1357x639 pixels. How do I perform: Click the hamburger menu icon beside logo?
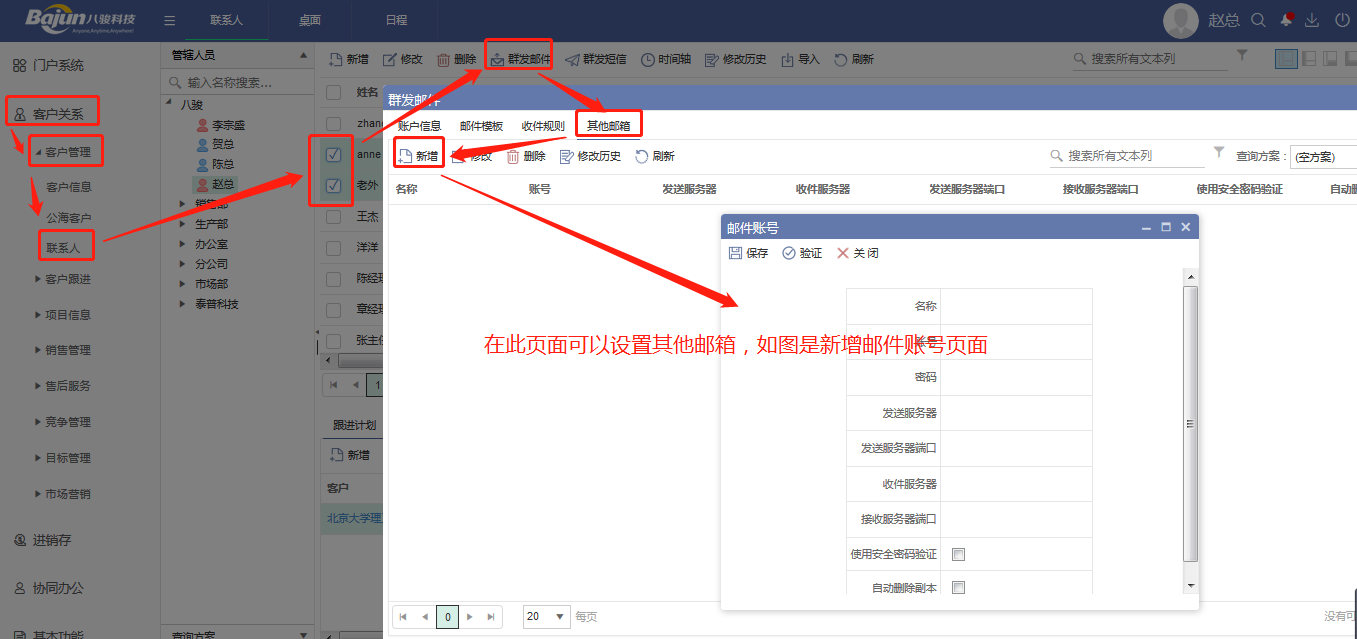(x=170, y=20)
